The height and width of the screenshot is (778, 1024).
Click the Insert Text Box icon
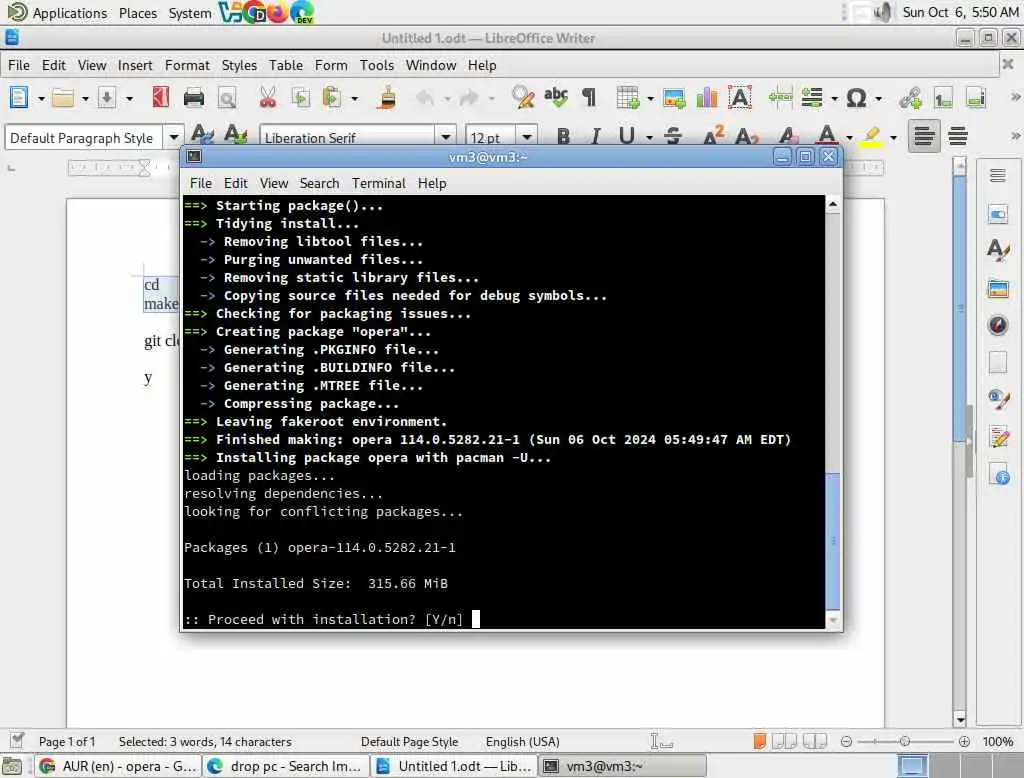pos(740,98)
